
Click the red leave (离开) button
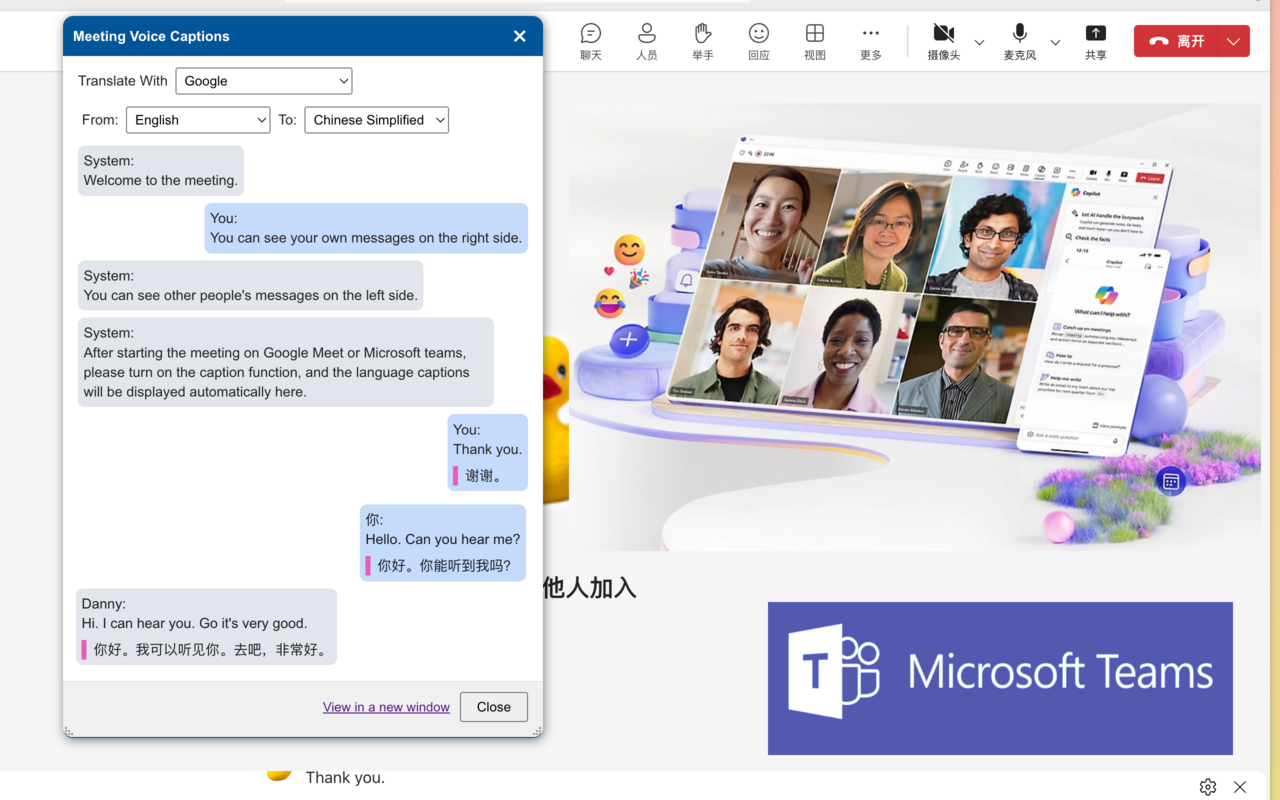click(1176, 41)
